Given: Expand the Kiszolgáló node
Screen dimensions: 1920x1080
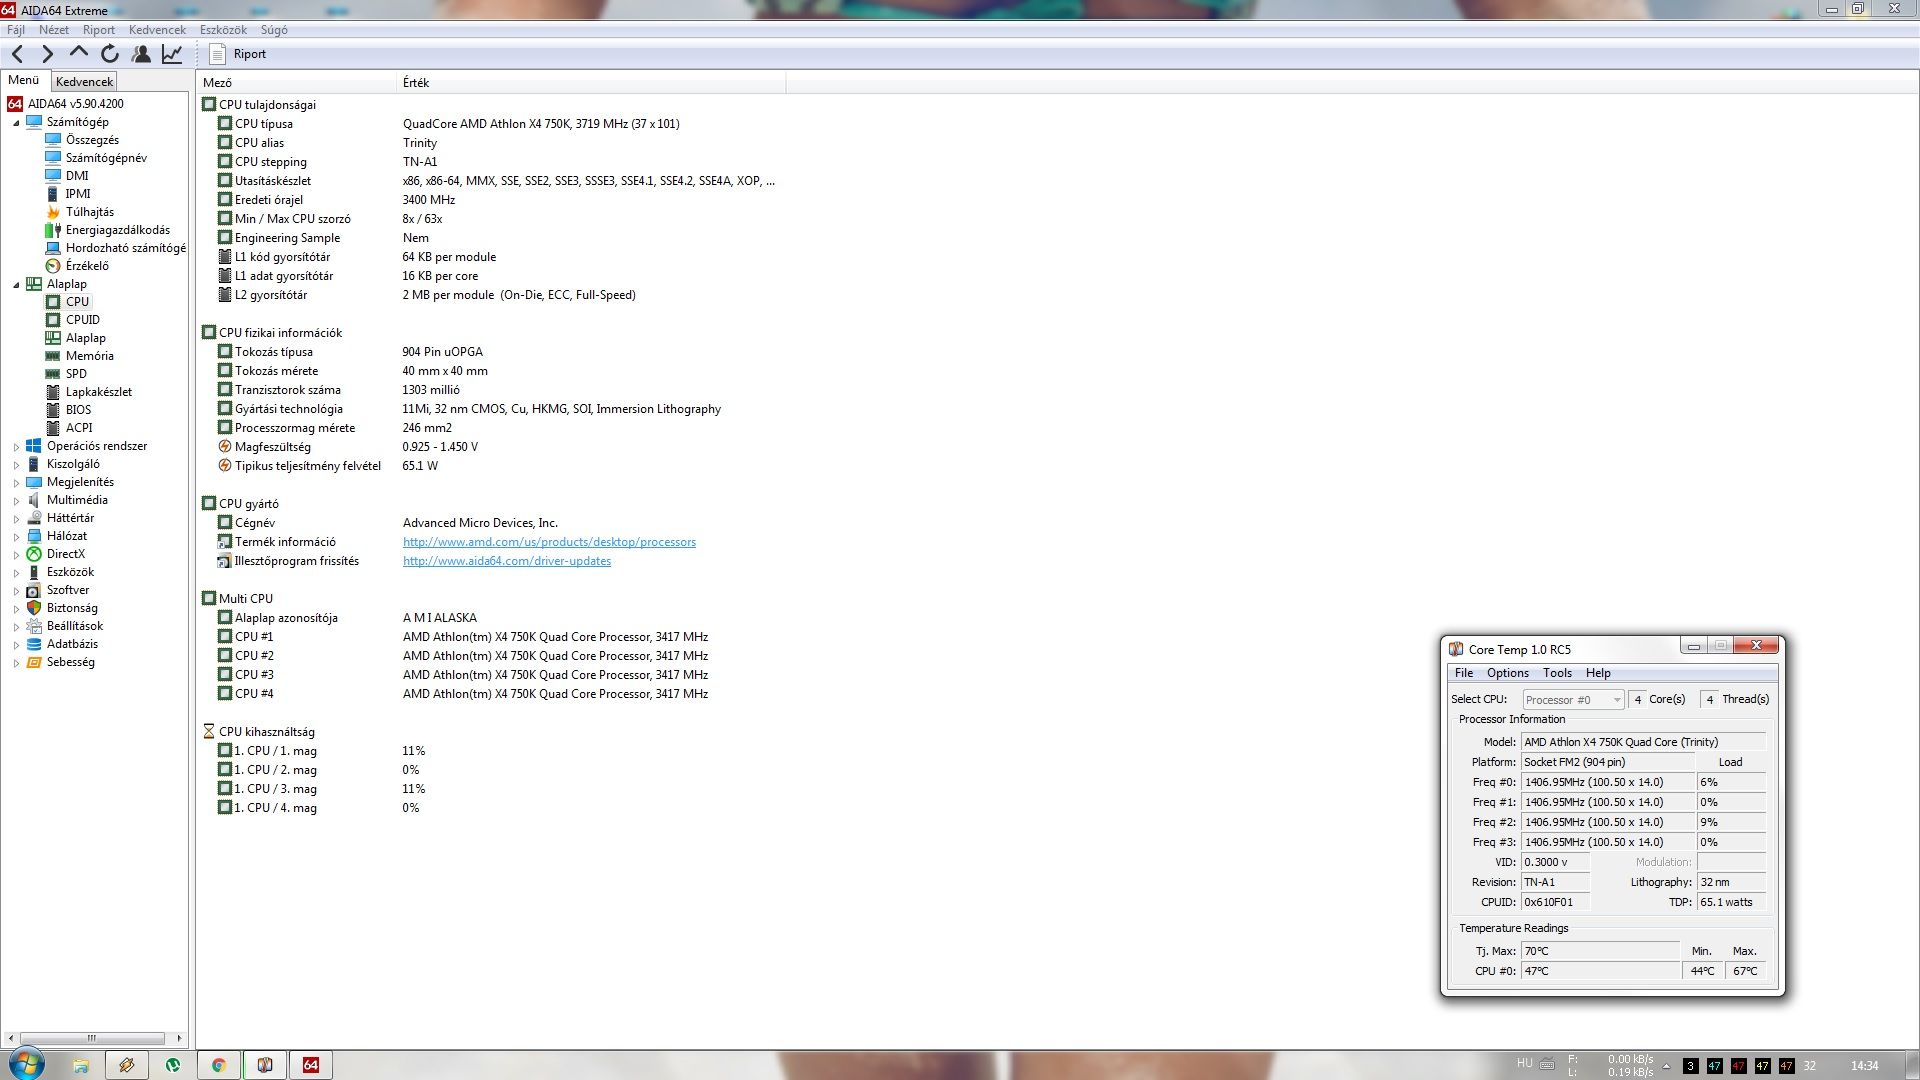Looking at the screenshot, I should [16, 465].
